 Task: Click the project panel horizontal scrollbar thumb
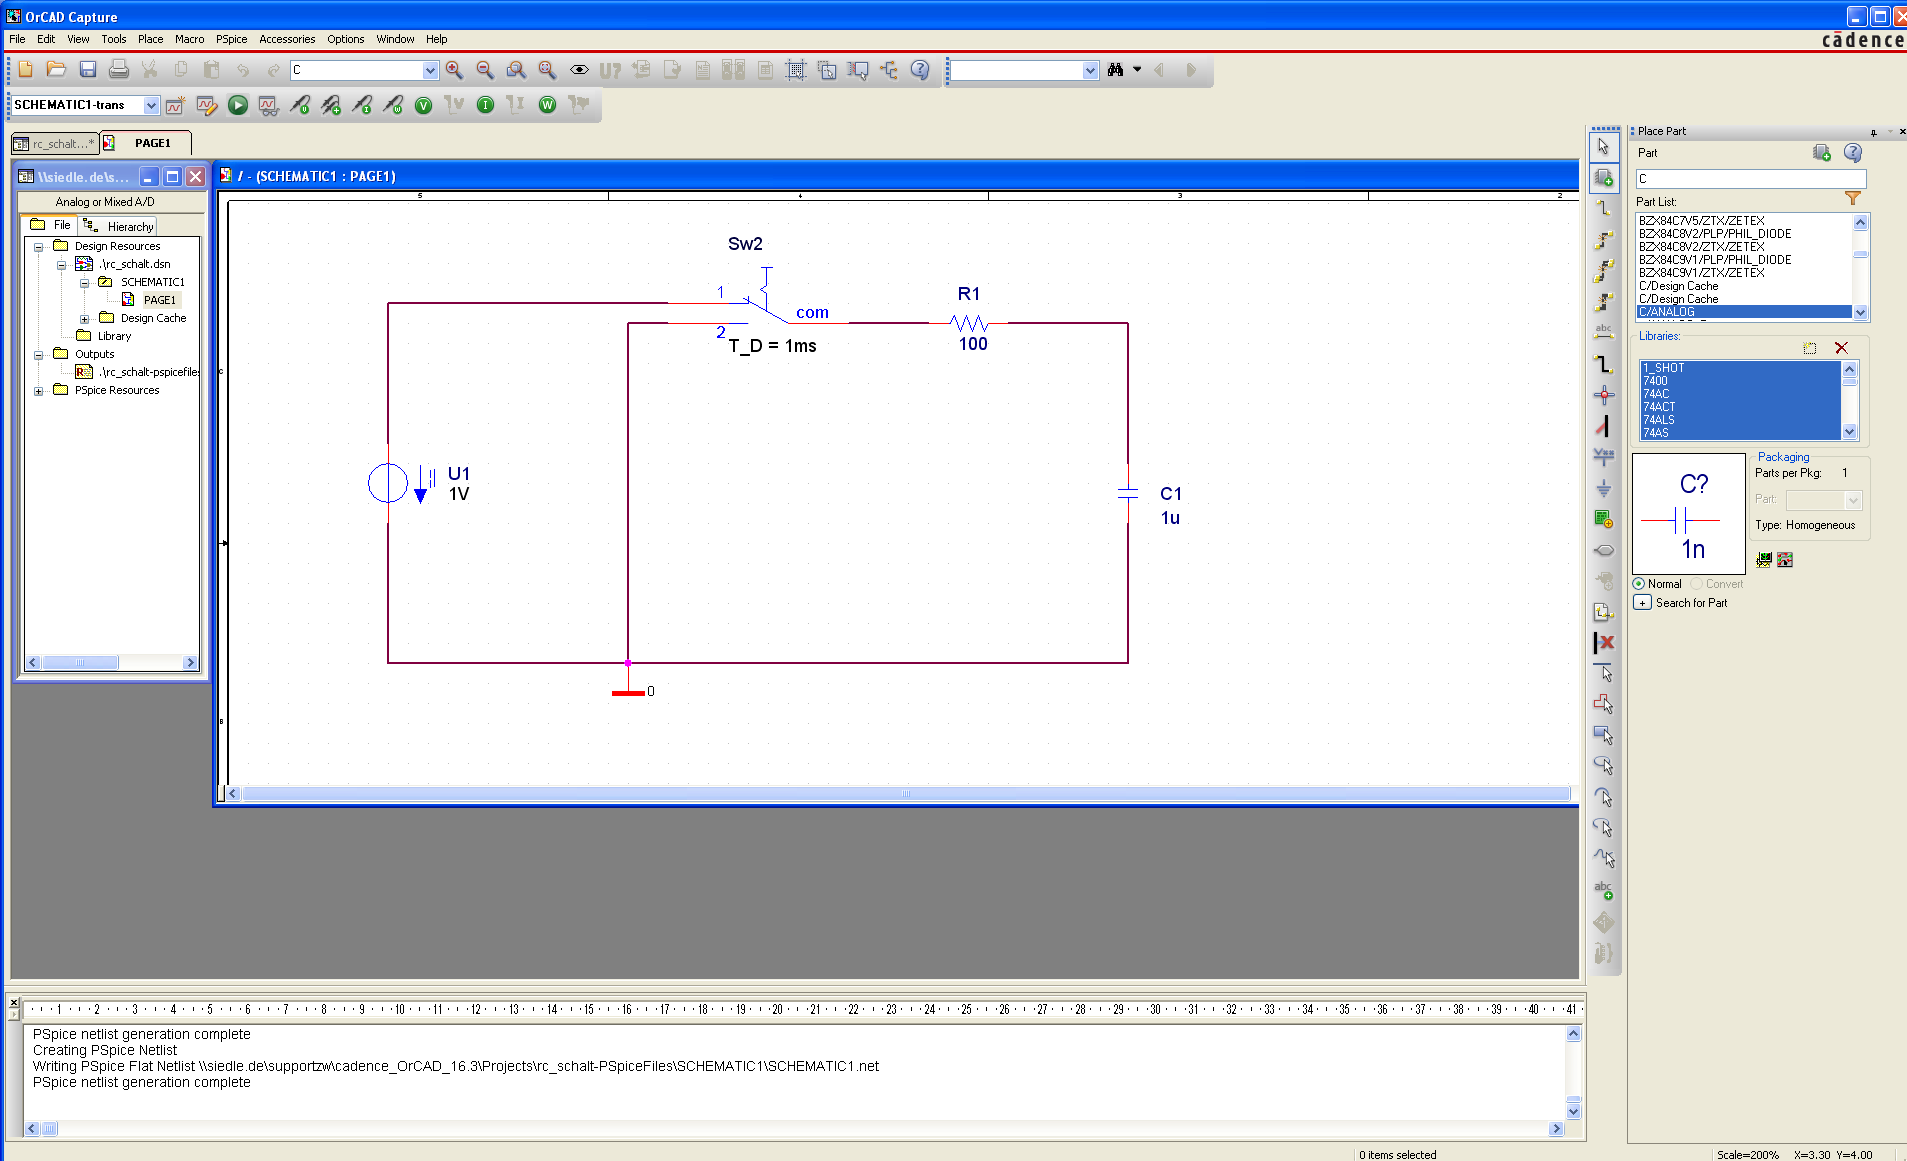80,663
